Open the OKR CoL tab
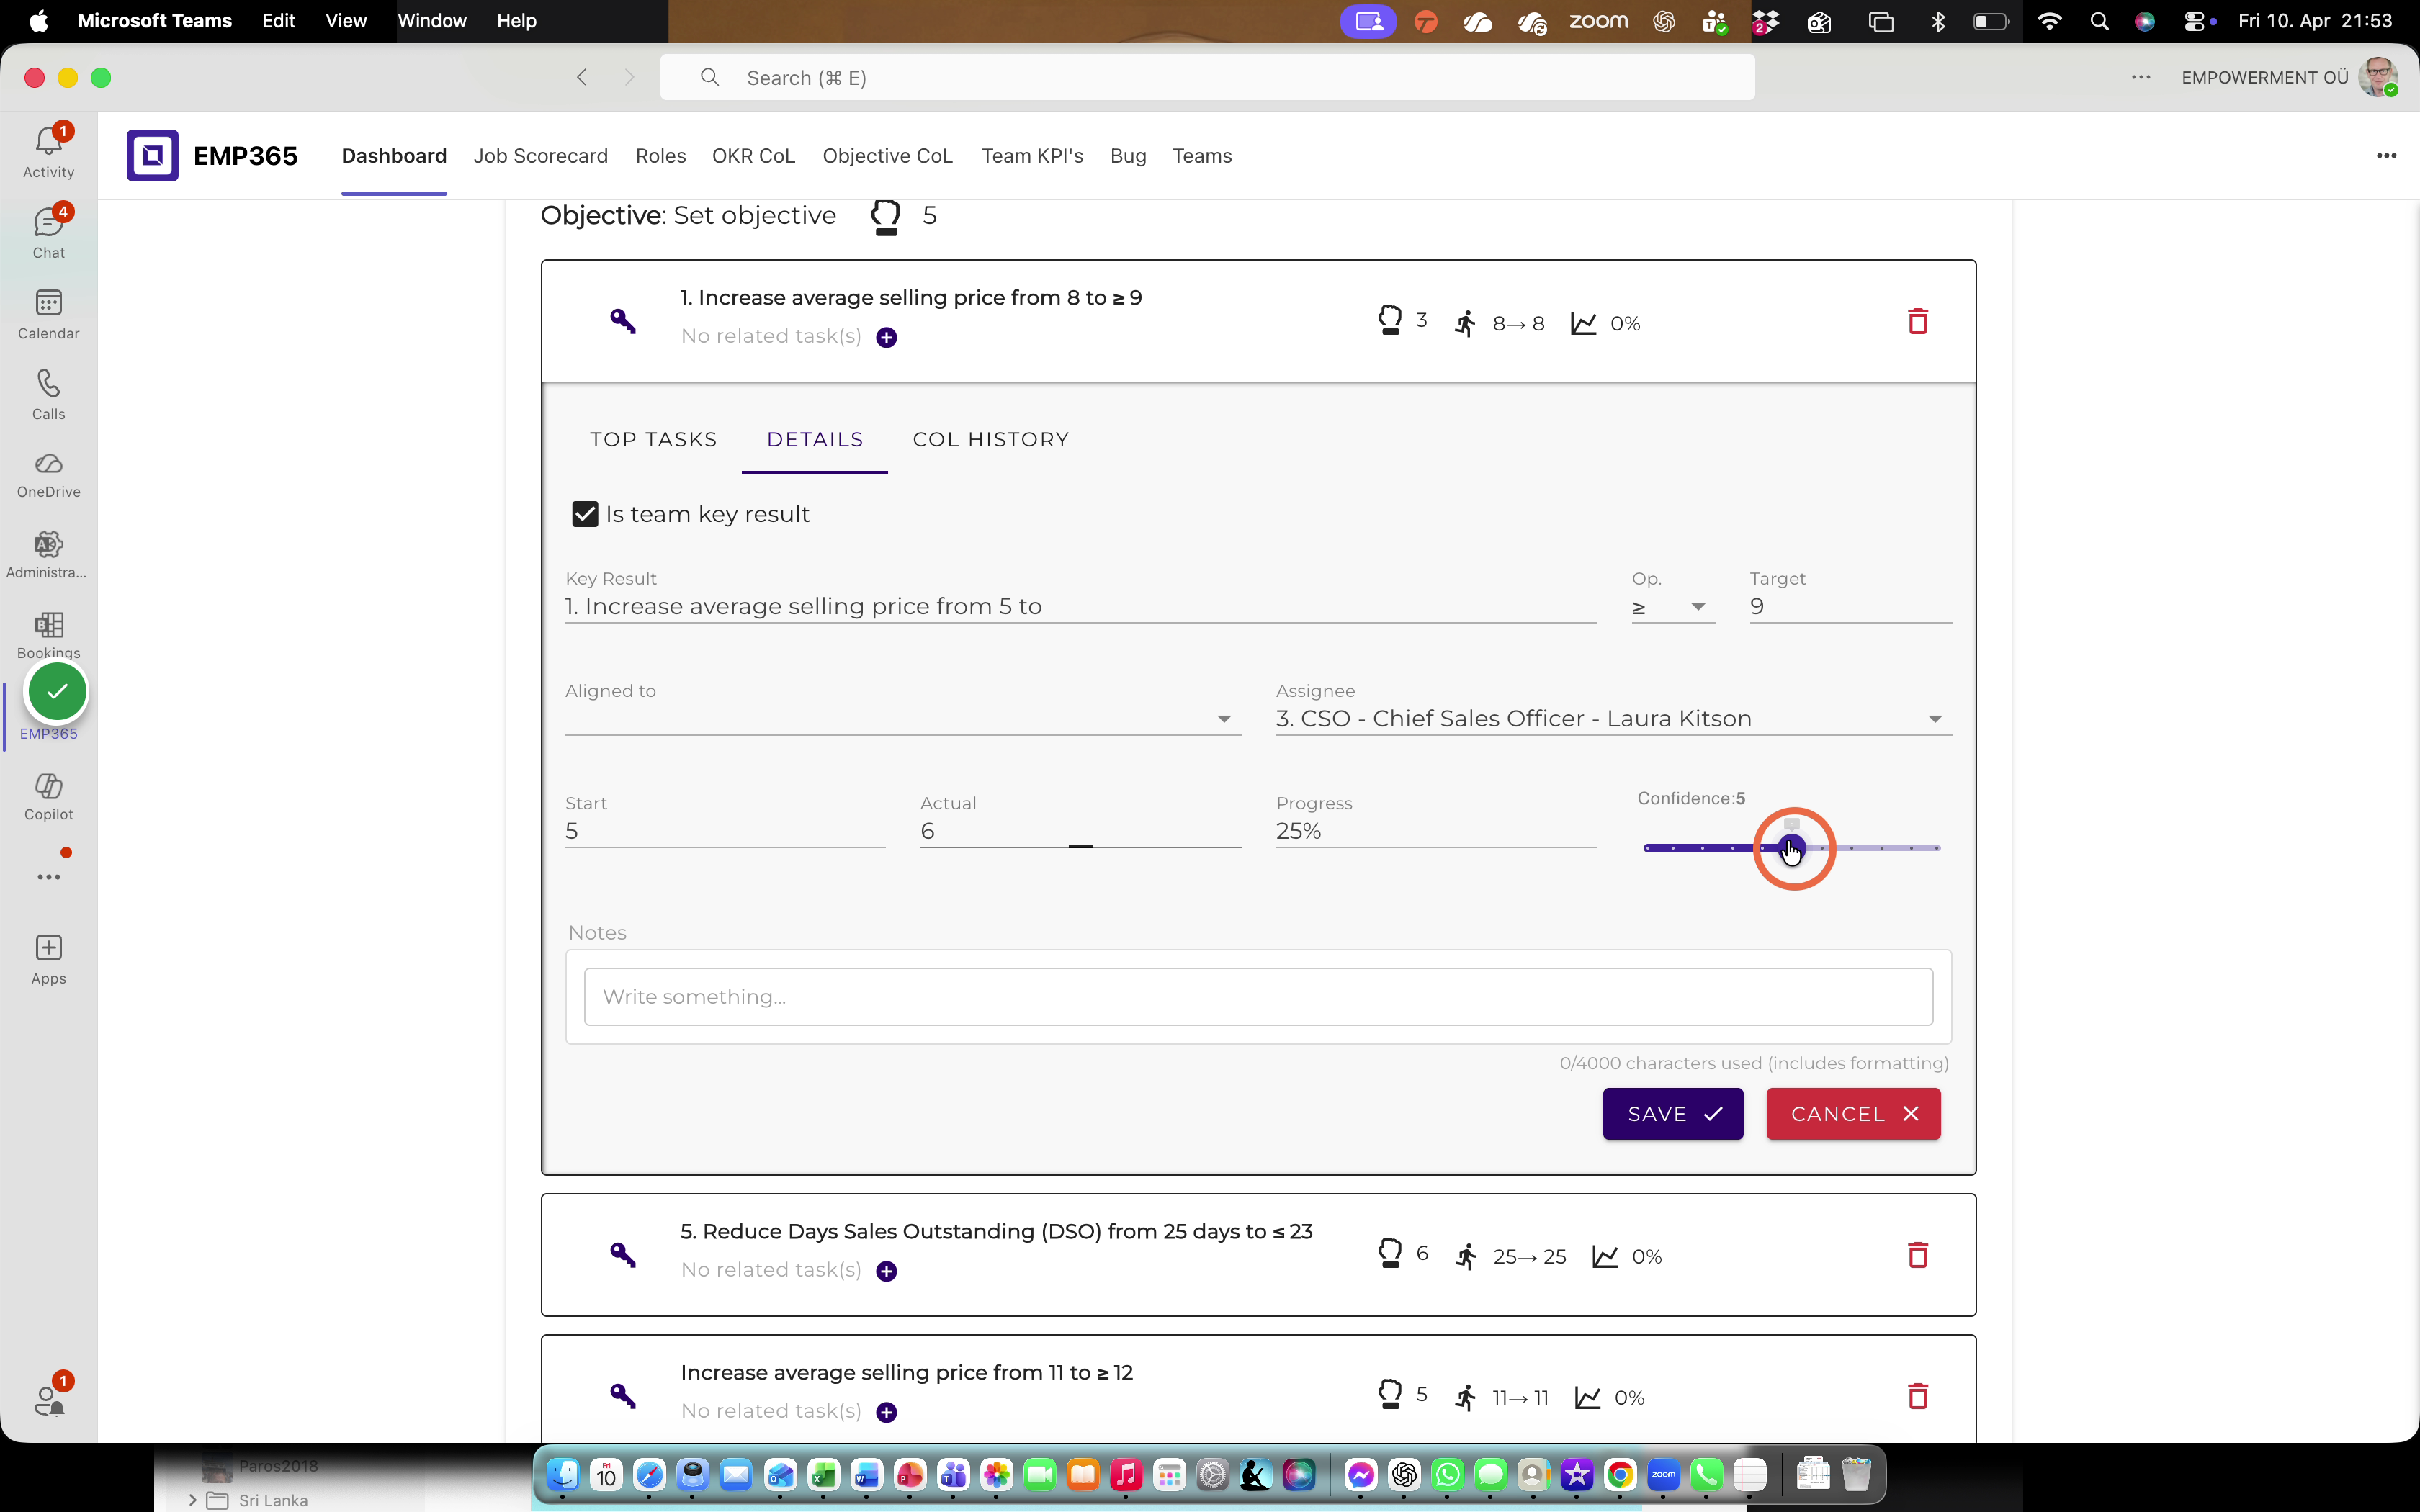The image size is (2420, 1512). 753,156
